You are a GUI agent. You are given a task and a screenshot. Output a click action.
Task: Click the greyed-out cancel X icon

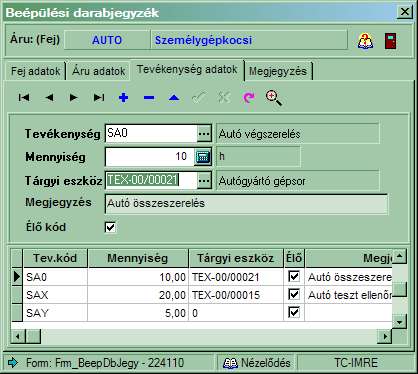pyautogui.click(x=224, y=98)
